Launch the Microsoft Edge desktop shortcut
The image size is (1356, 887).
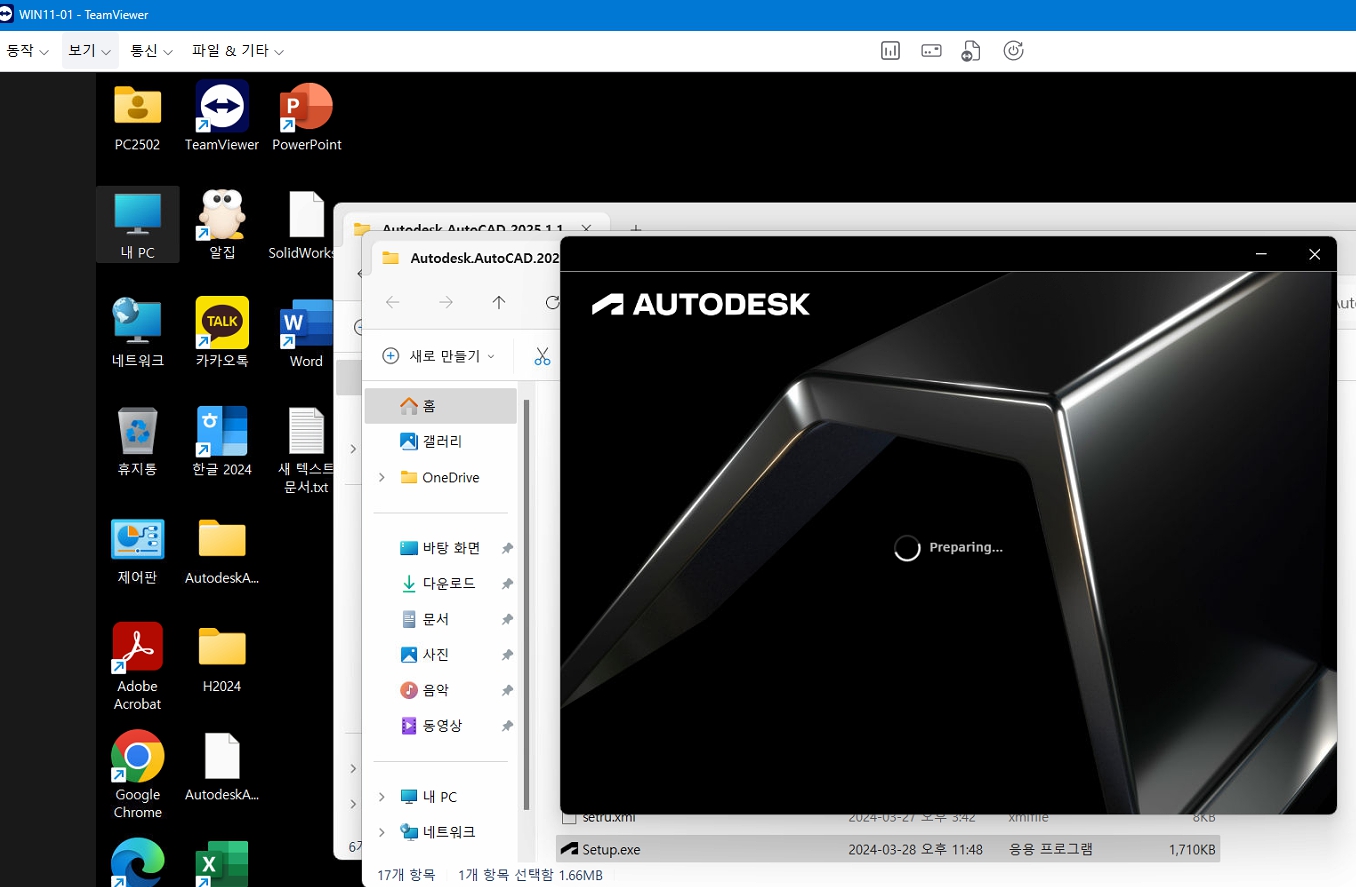137,862
